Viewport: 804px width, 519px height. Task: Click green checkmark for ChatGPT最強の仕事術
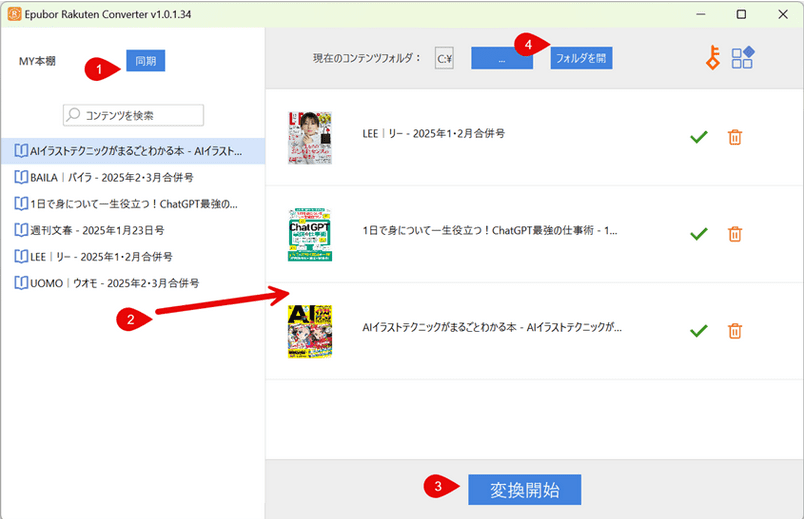pos(698,234)
